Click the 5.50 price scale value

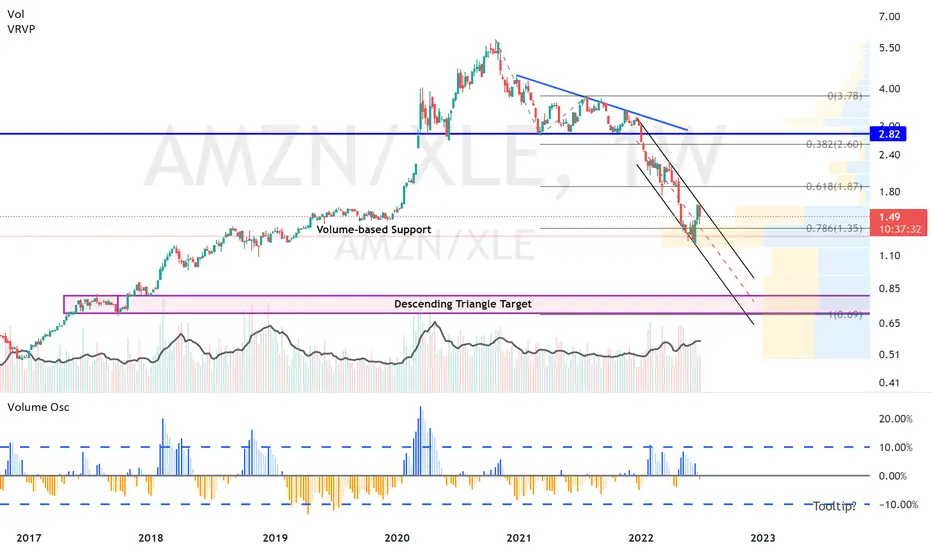[x=889, y=48]
